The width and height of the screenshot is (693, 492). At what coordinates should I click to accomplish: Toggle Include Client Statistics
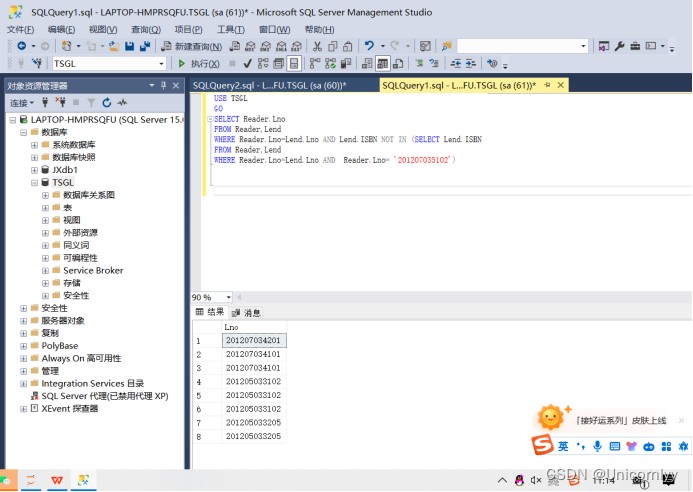(x=346, y=64)
